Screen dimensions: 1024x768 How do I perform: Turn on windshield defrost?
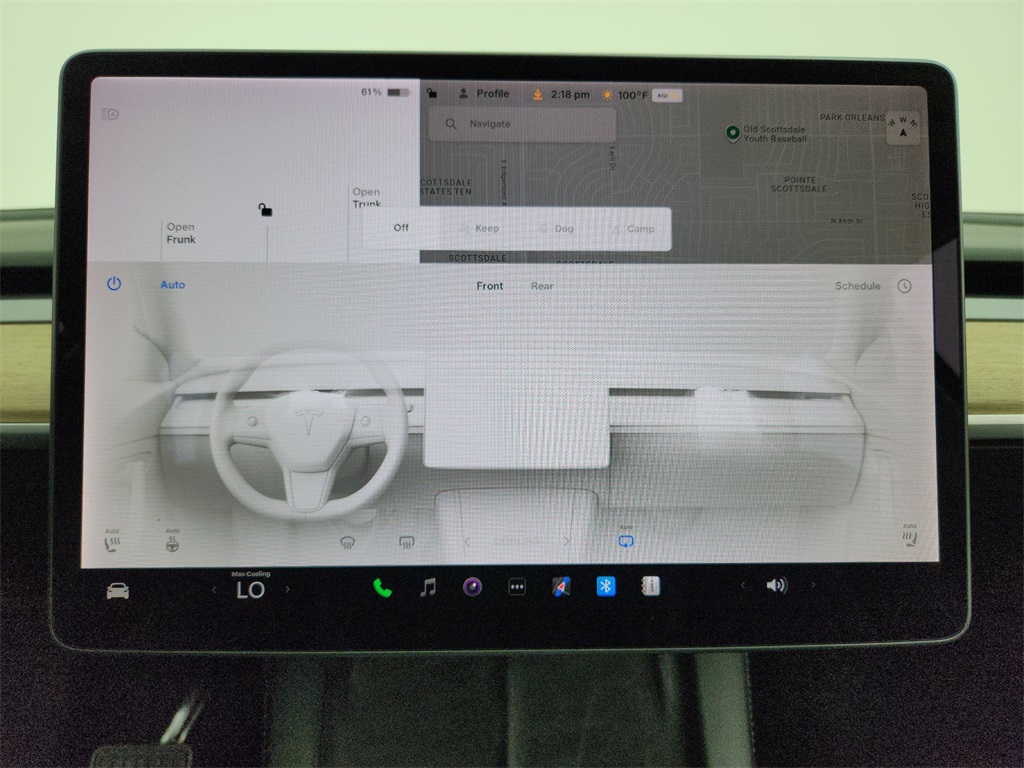pyautogui.click(x=347, y=543)
